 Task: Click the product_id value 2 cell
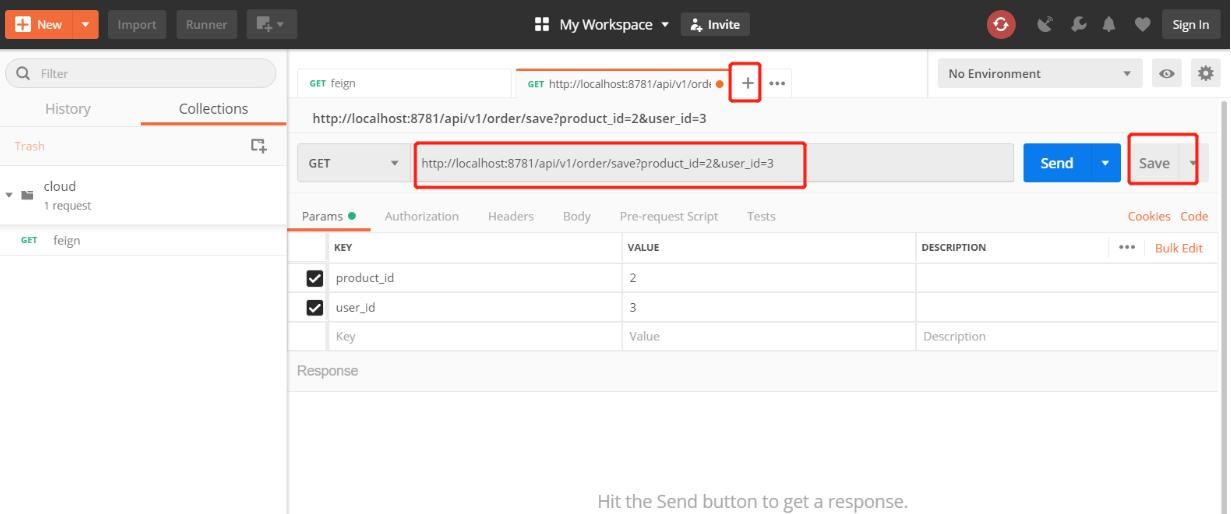point(768,278)
